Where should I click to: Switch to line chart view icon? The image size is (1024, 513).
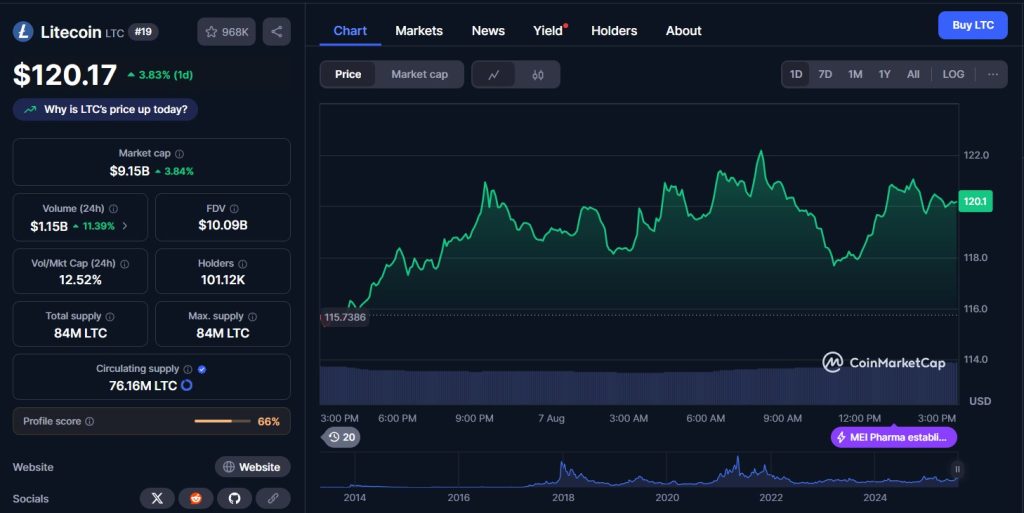click(494, 74)
